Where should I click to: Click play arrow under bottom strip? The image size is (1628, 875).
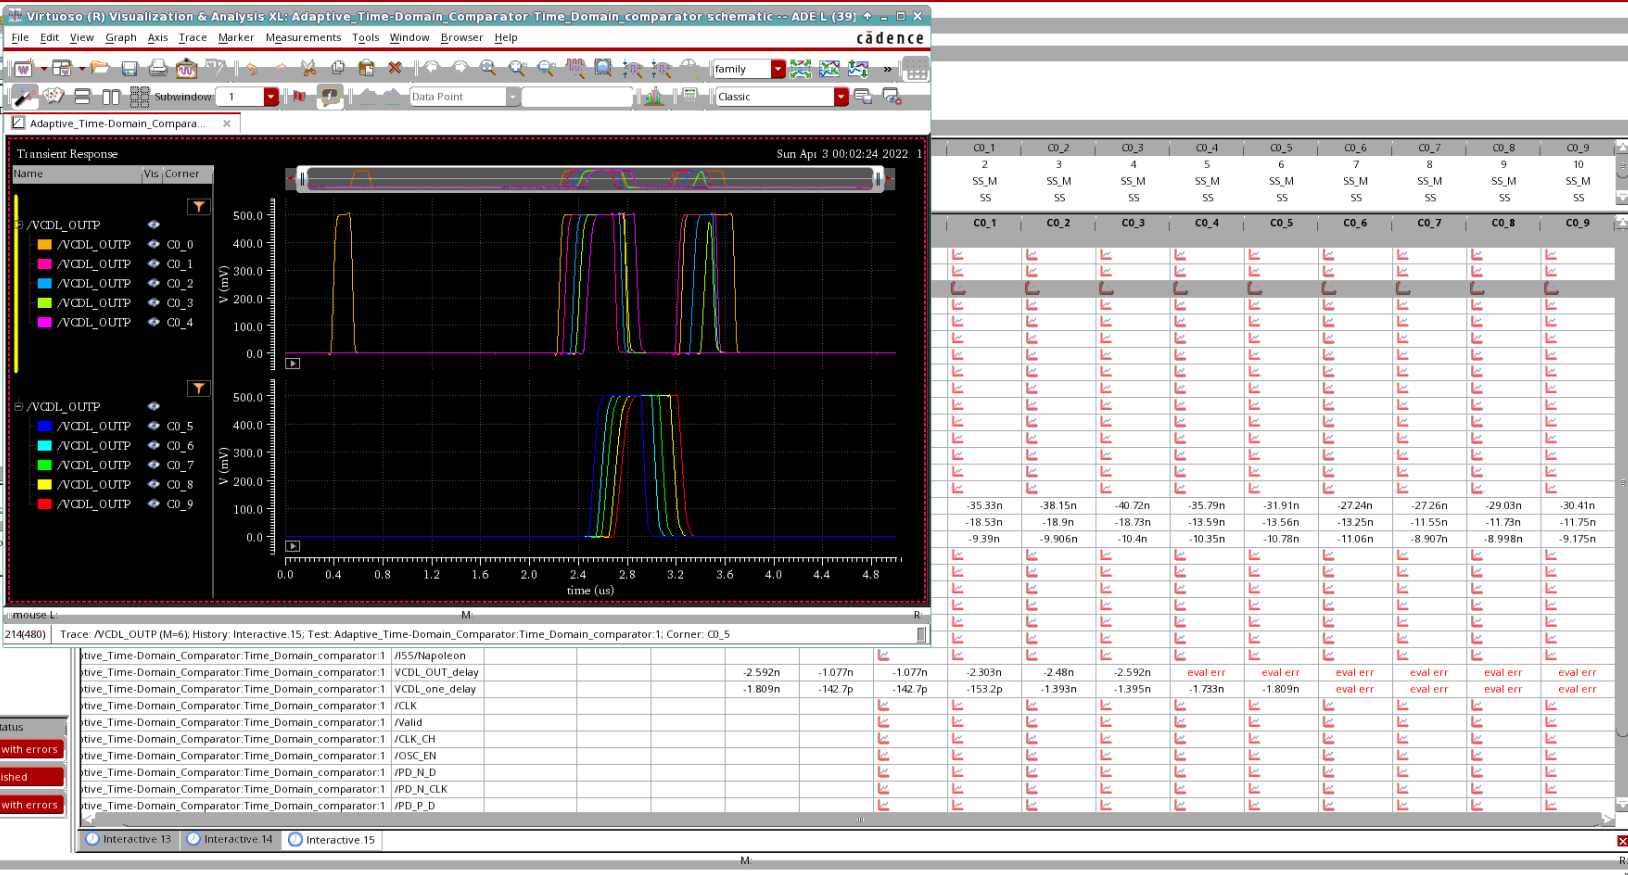(293, 546)
